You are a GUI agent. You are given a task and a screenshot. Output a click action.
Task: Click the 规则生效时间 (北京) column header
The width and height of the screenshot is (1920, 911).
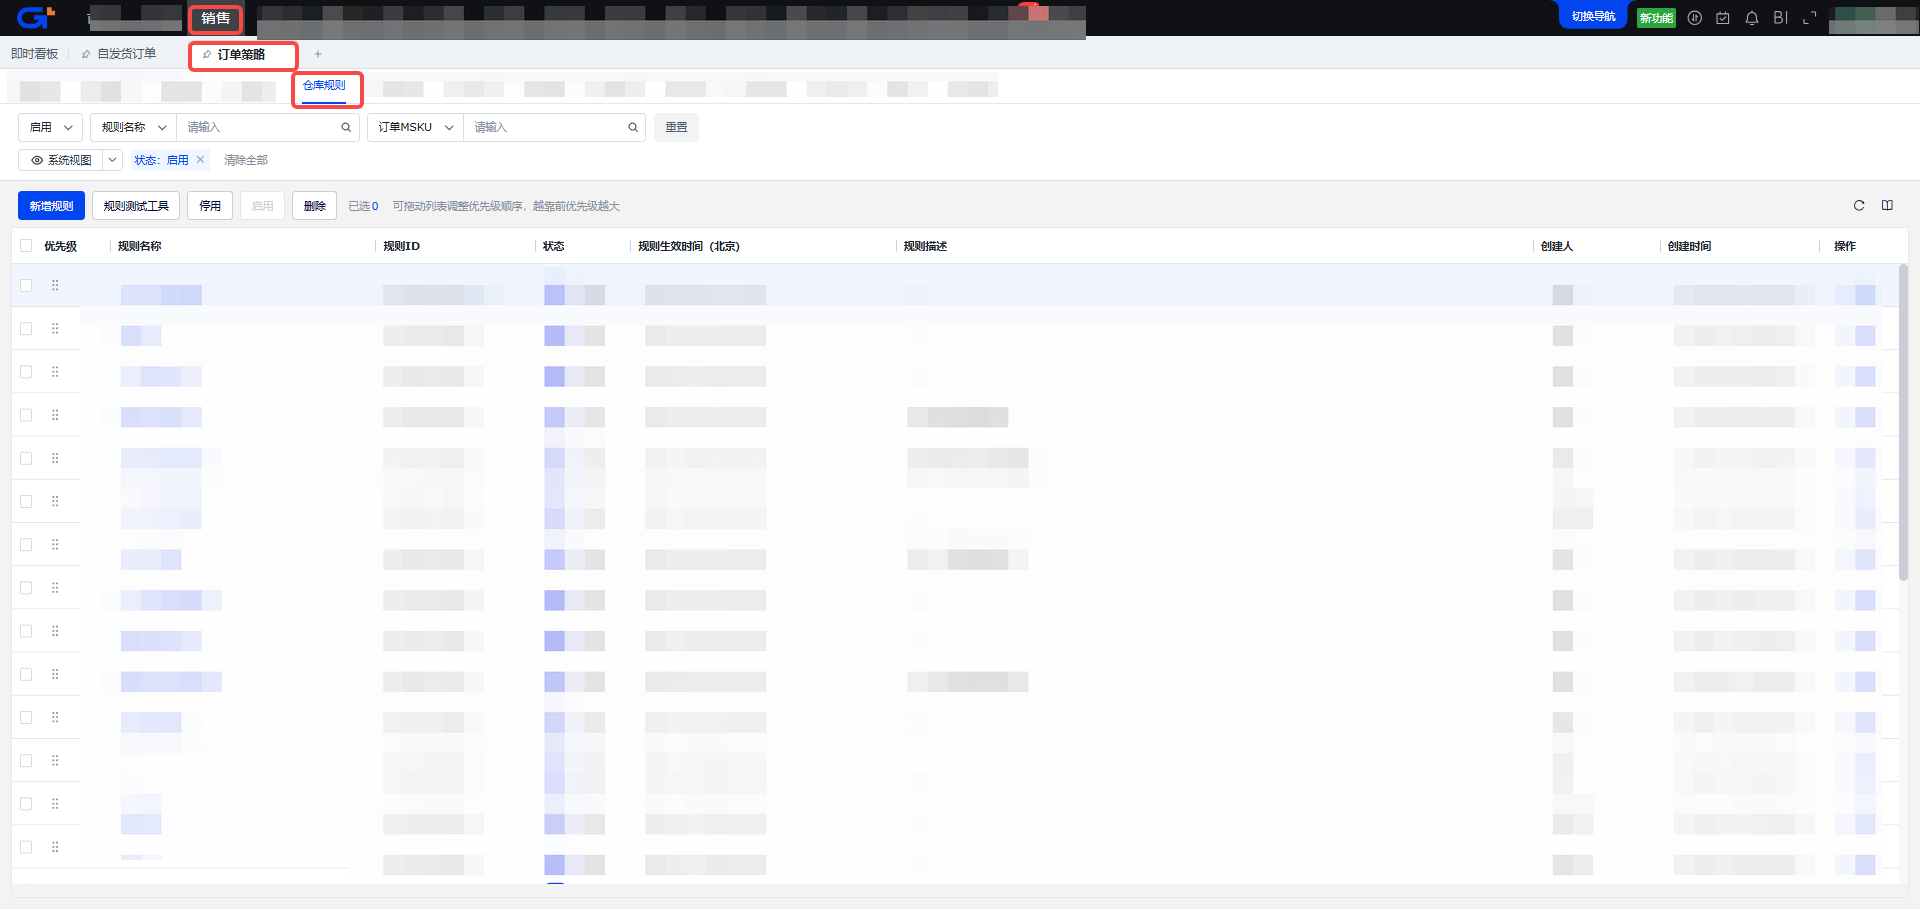pos(689,246)
